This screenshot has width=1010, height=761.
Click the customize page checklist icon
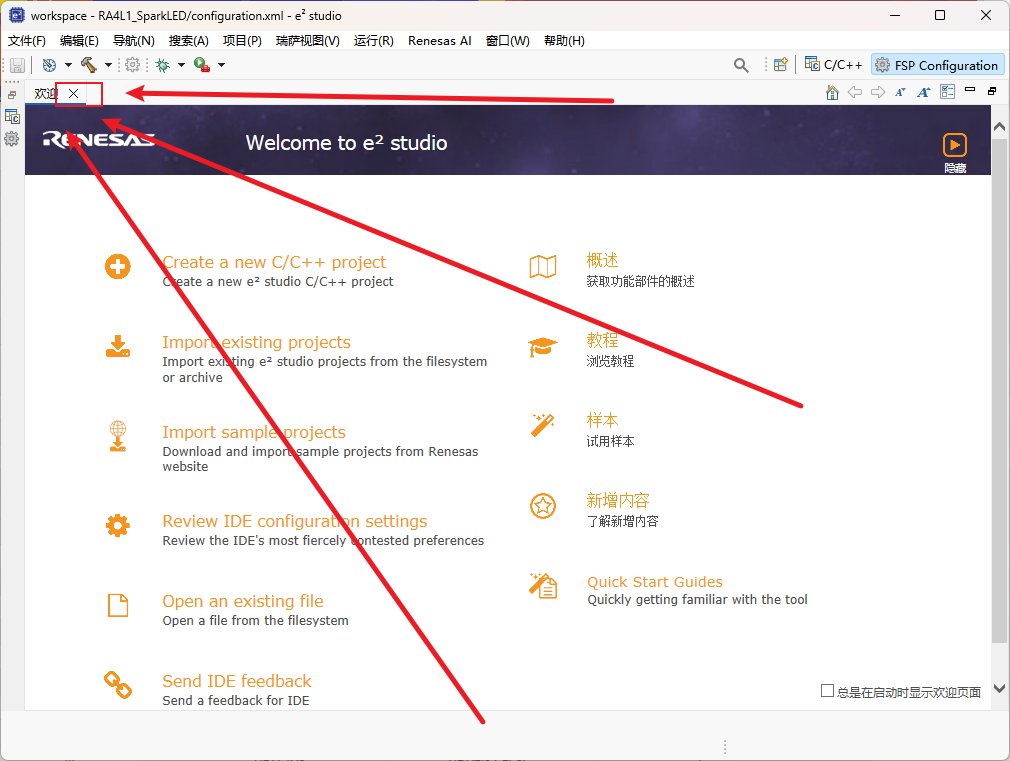pyautogui.click(x=947, y=92)
